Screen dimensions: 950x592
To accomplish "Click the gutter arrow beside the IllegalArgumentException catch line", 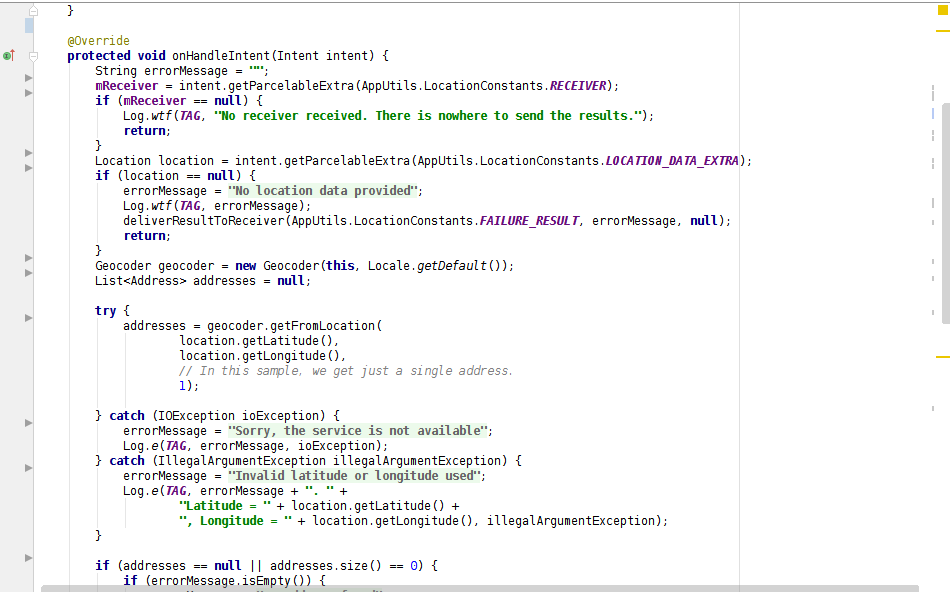I will [28, 468].
